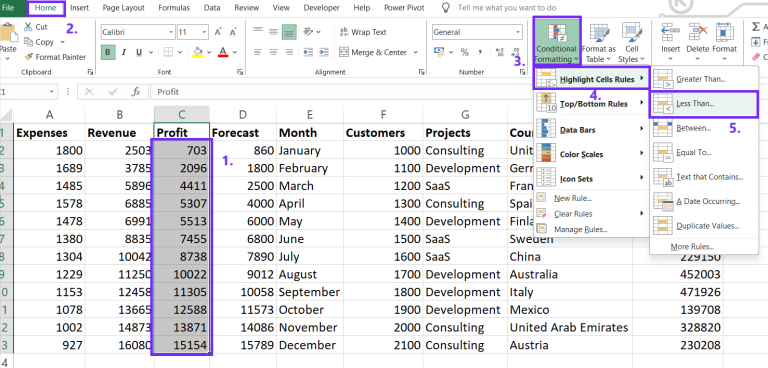
Task: Click the Insert Function fx icon
Action: click(x=136, y=92)
